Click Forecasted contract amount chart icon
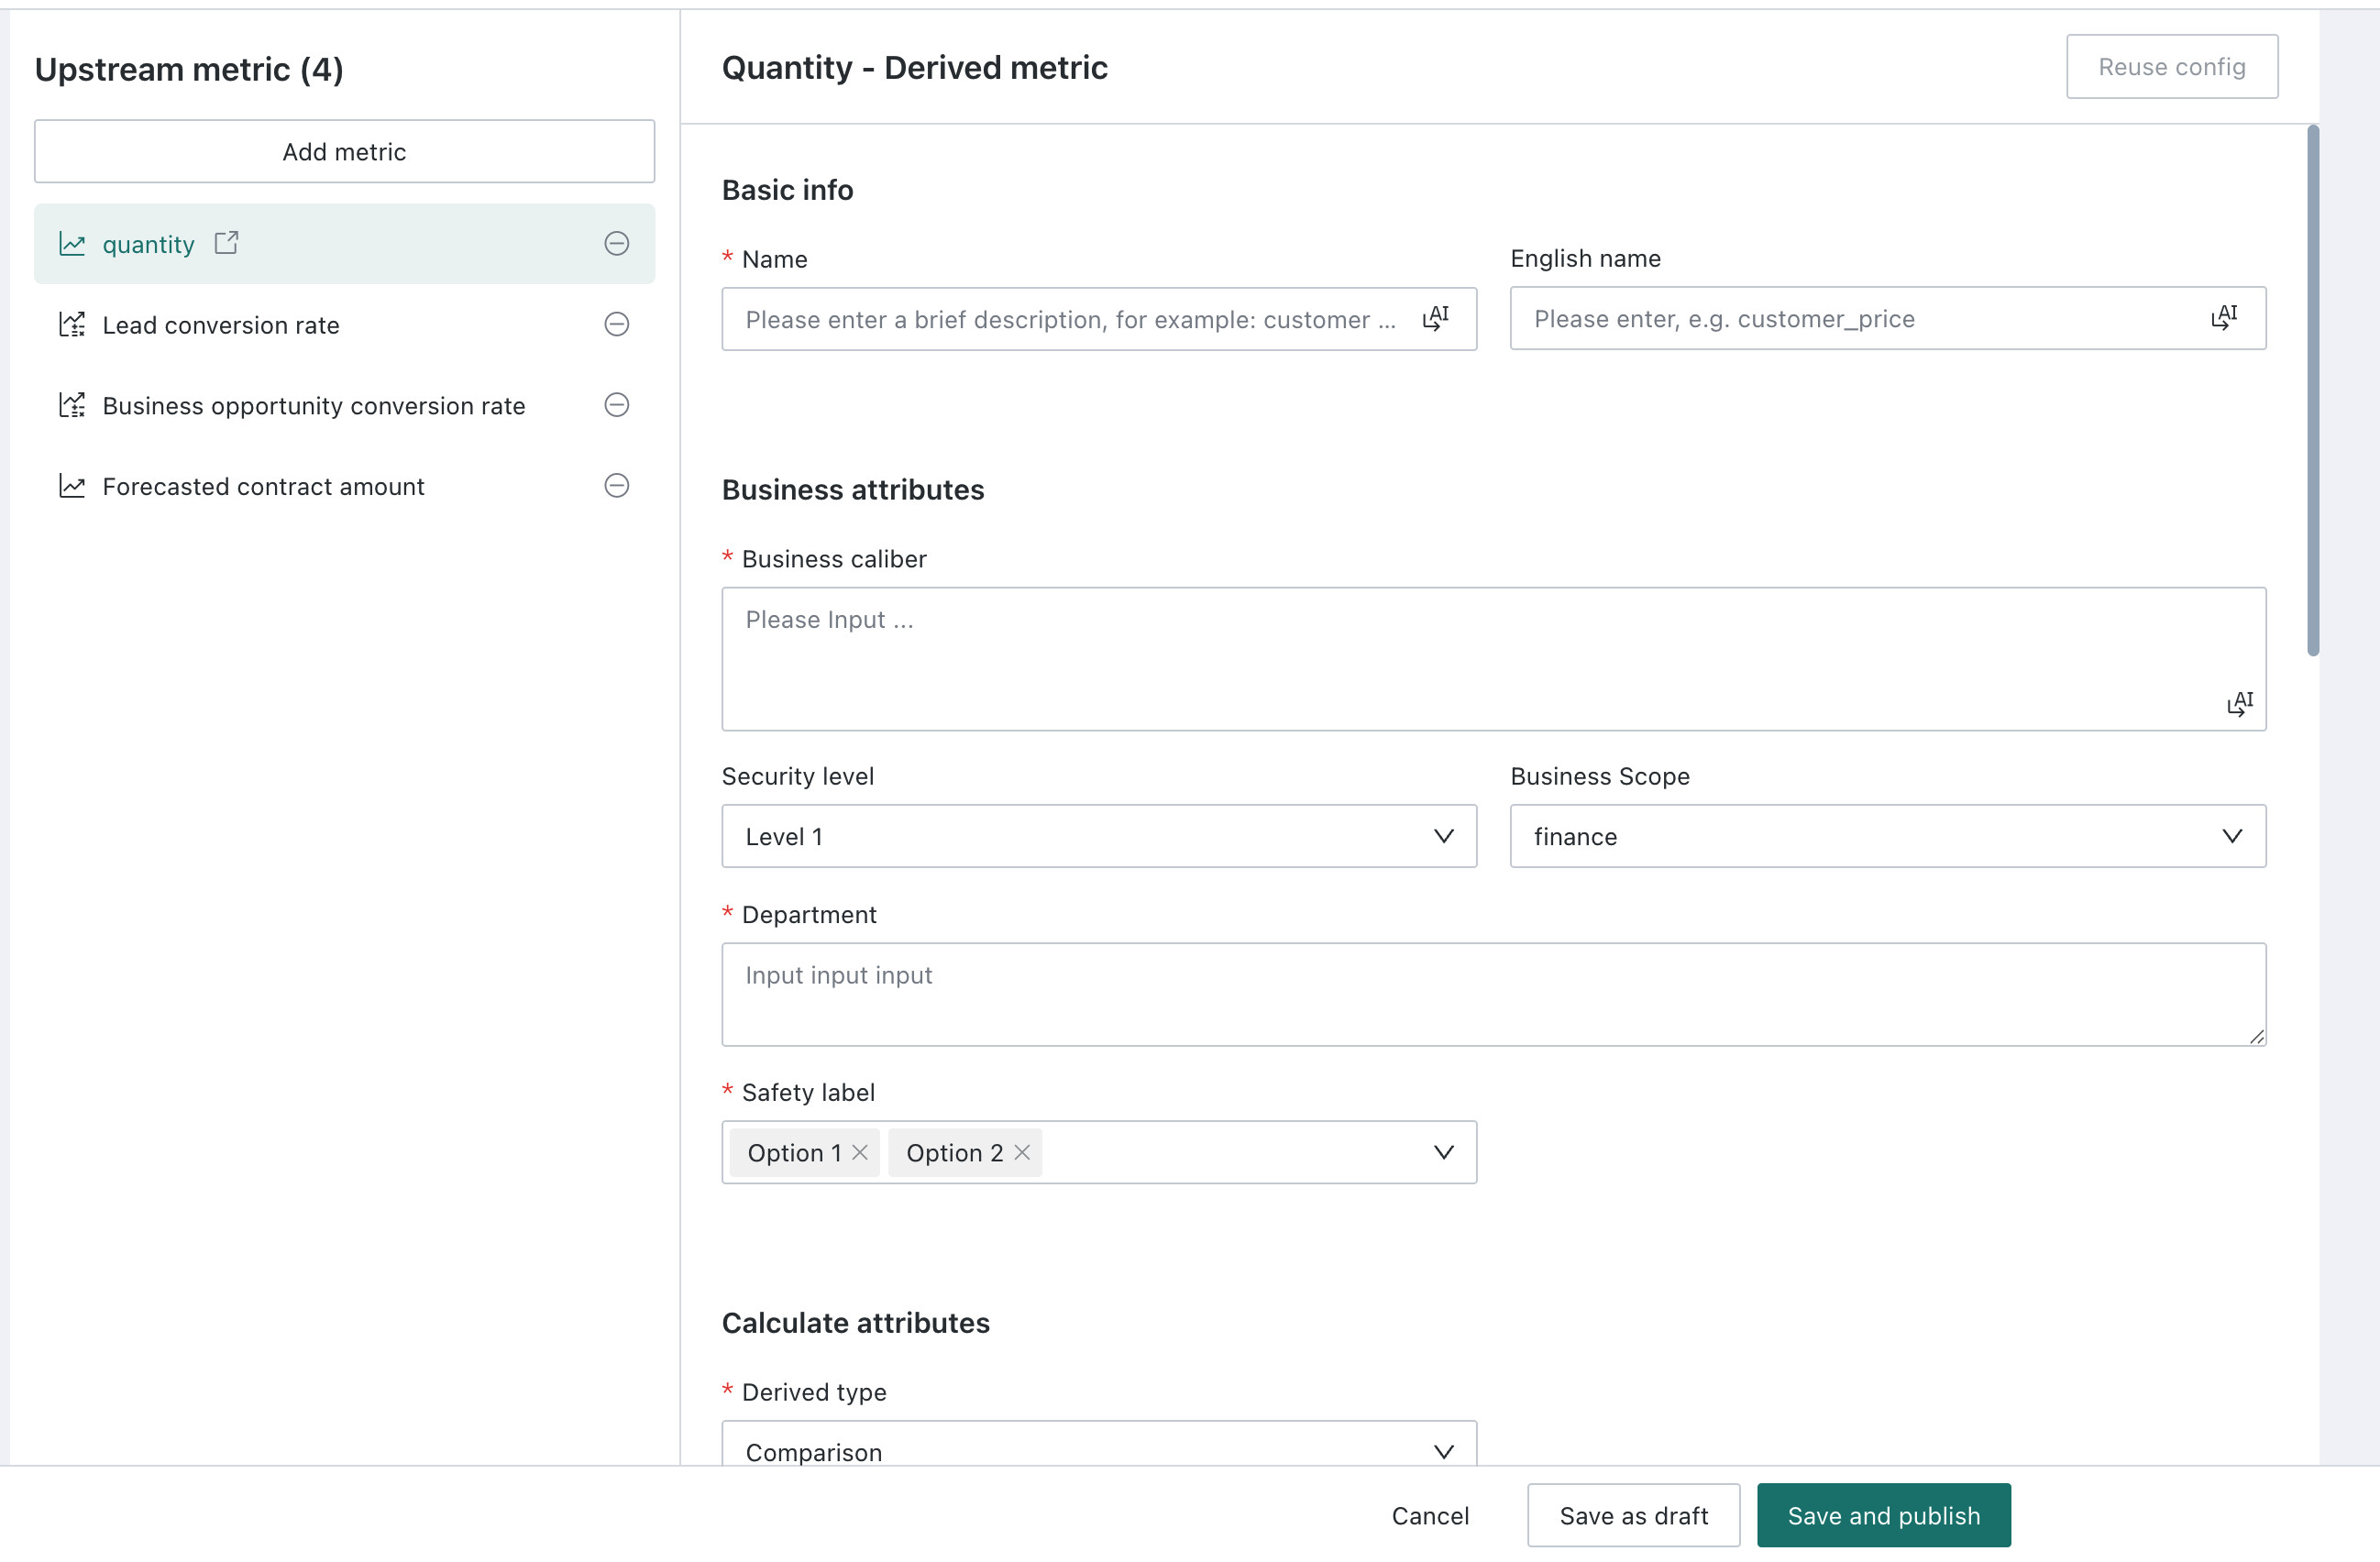 coord(72,486)
